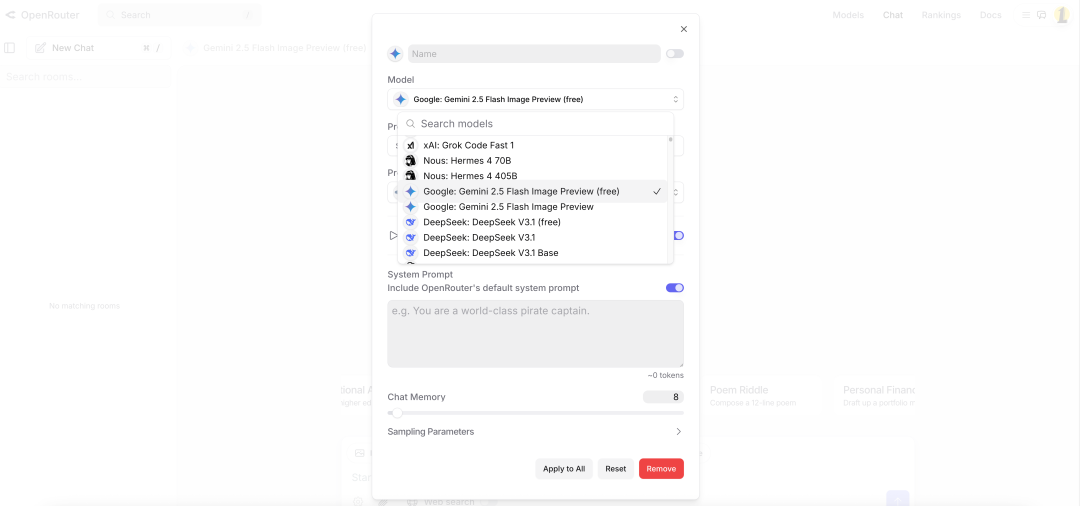Open the hamburger menu icon in header

1026,15
